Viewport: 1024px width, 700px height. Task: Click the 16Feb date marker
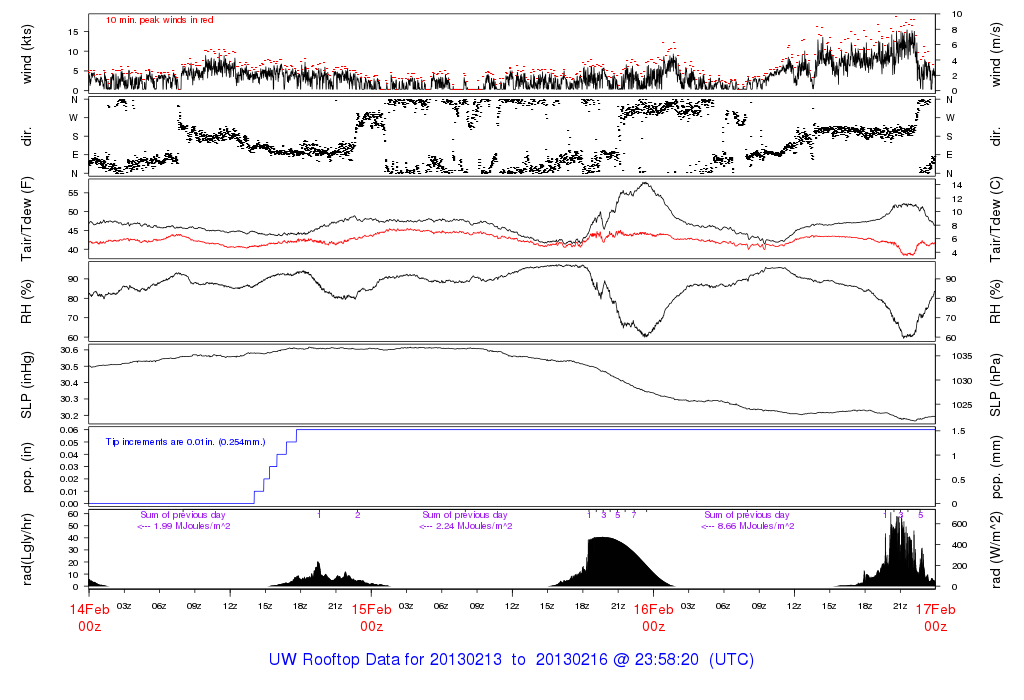[653, 610]
